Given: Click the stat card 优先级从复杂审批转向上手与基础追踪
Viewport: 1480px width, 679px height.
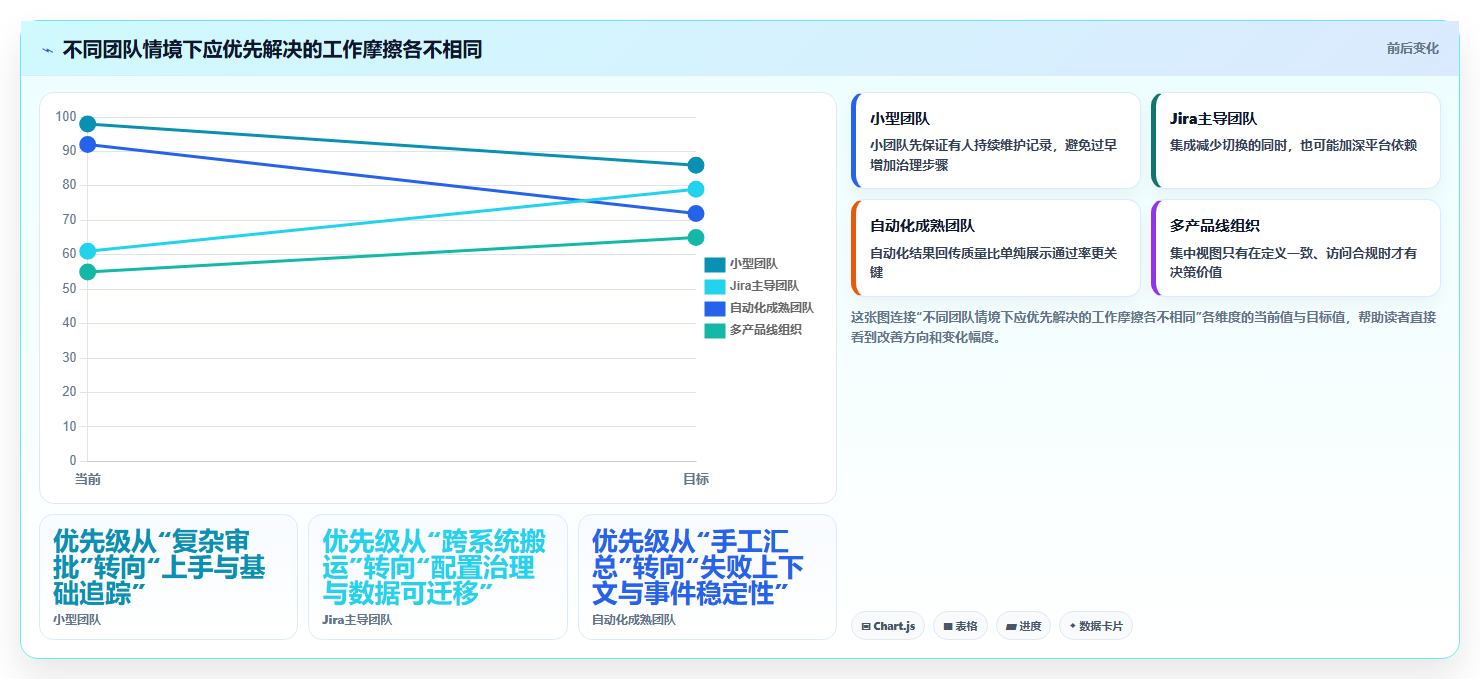Looking at the screenshot, I should tap(168, 577).
